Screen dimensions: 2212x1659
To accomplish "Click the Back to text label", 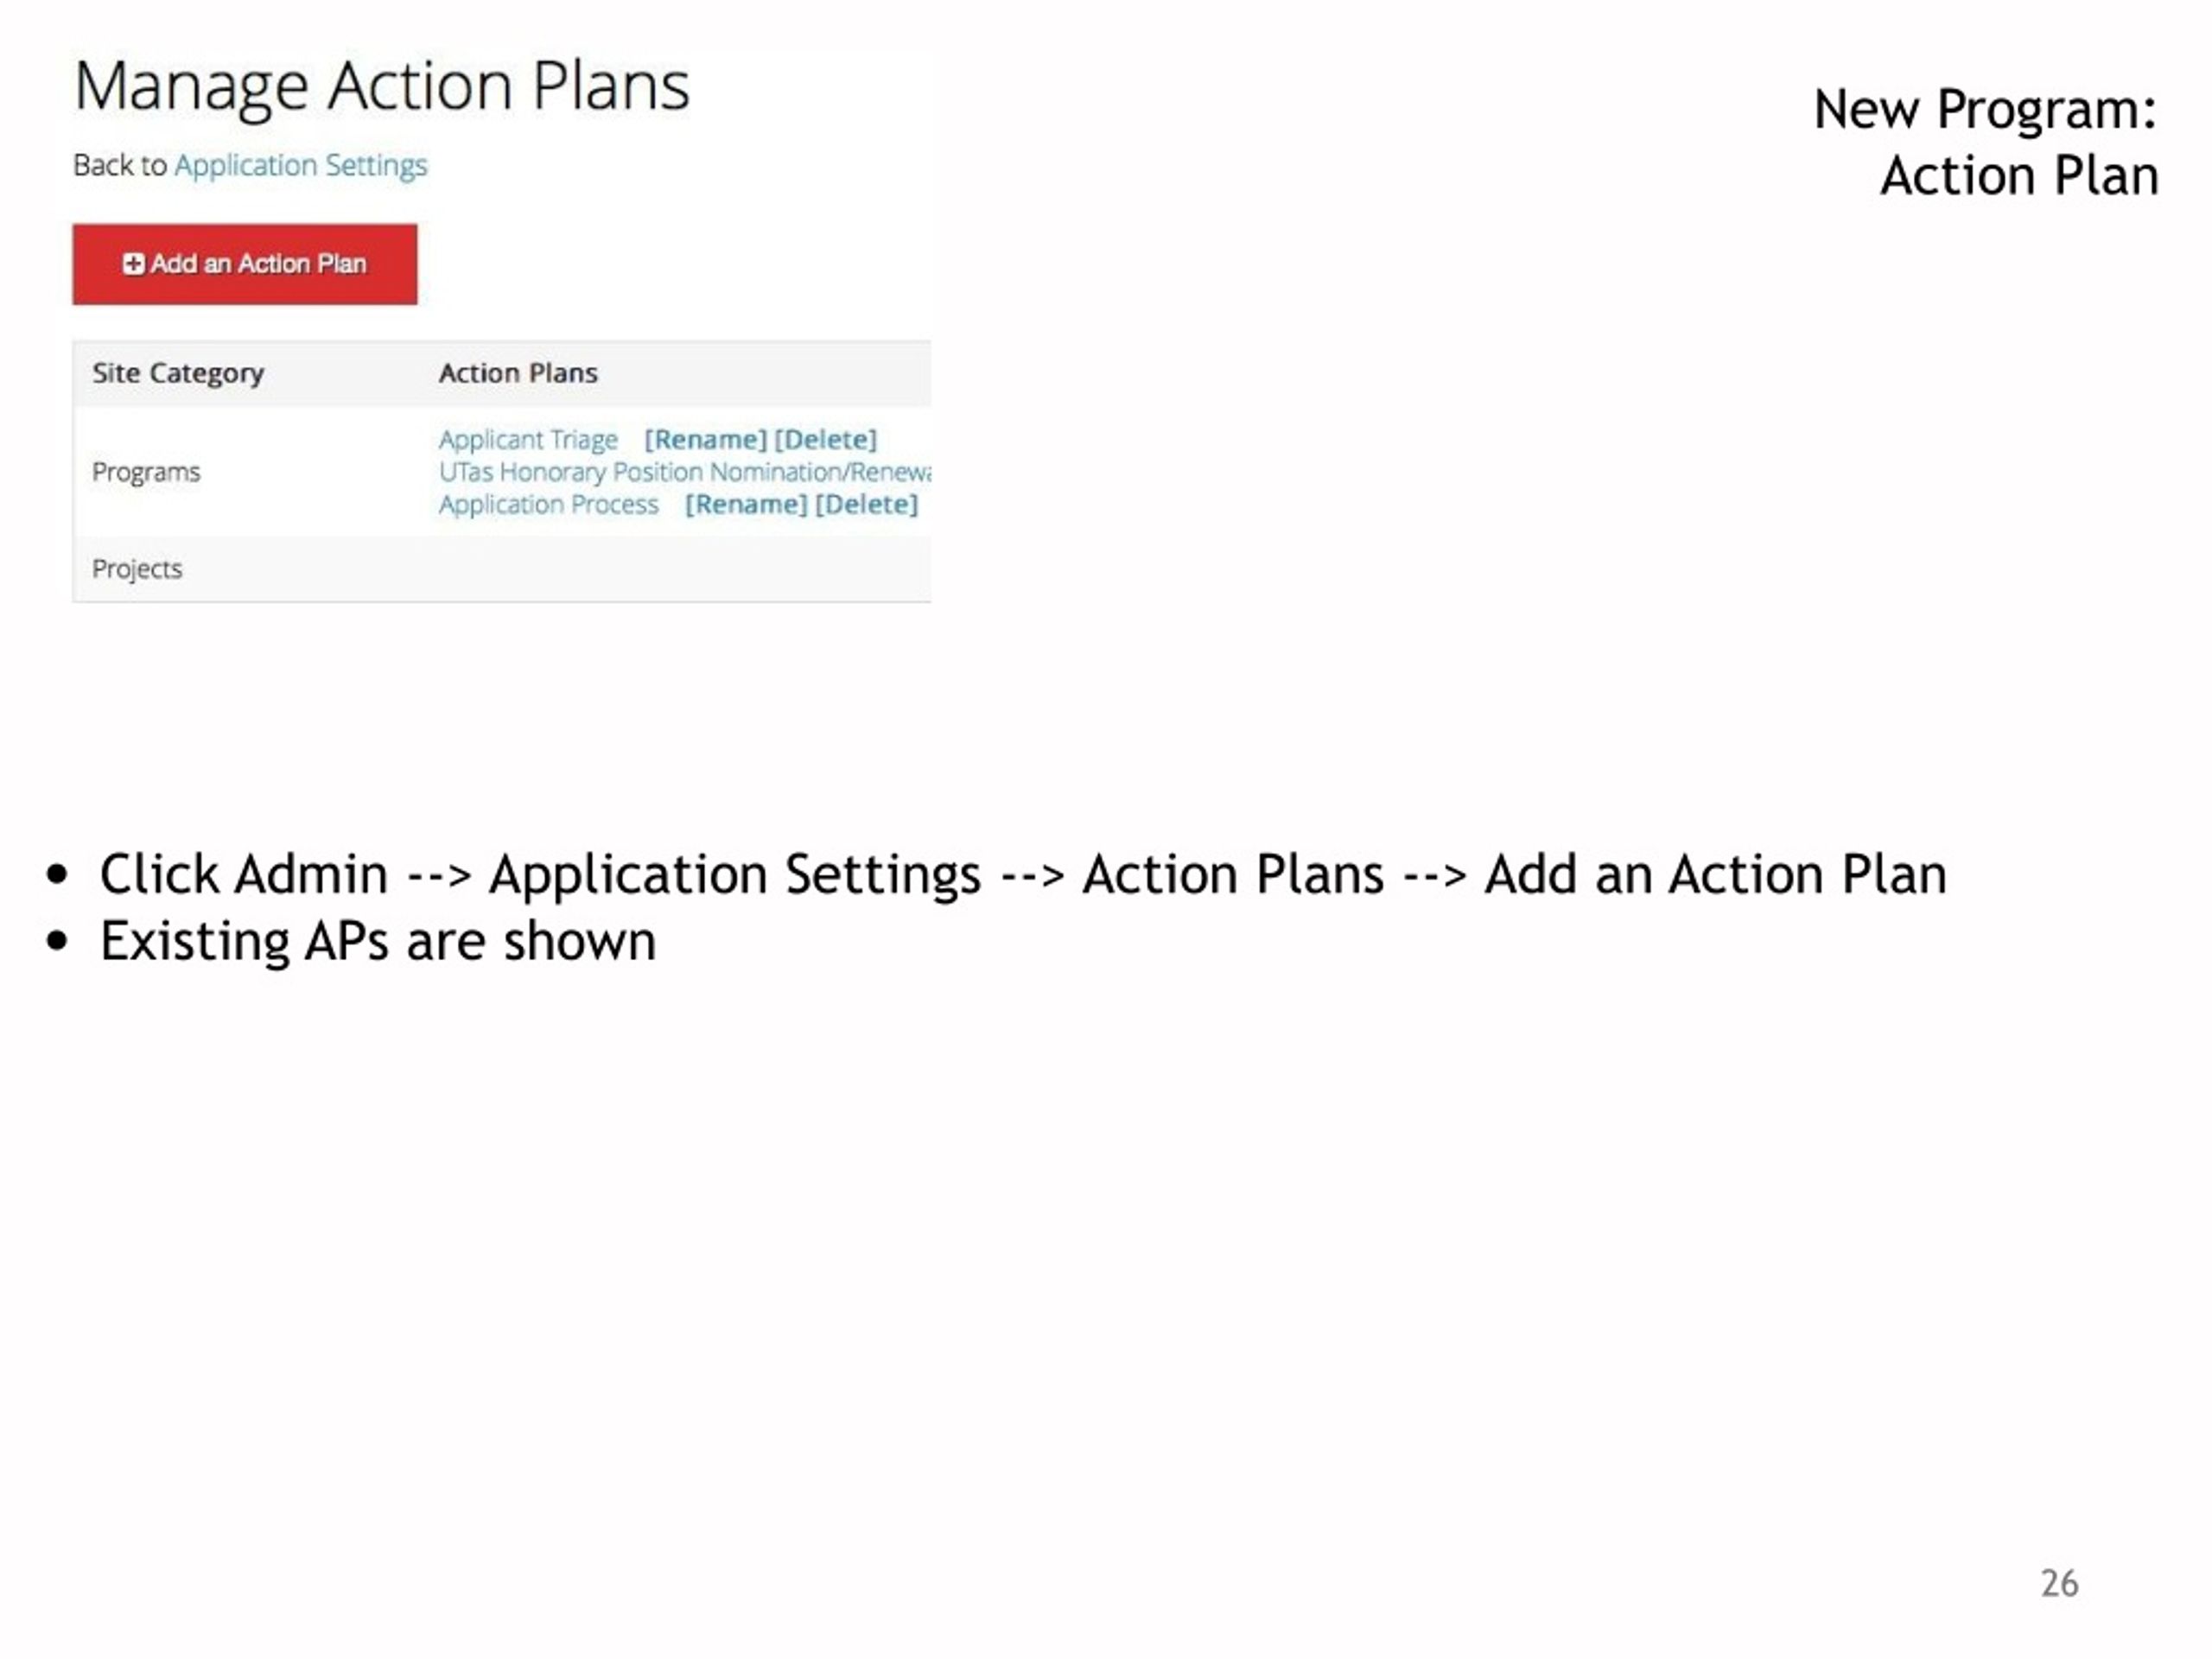I will (x=120, y=165).
